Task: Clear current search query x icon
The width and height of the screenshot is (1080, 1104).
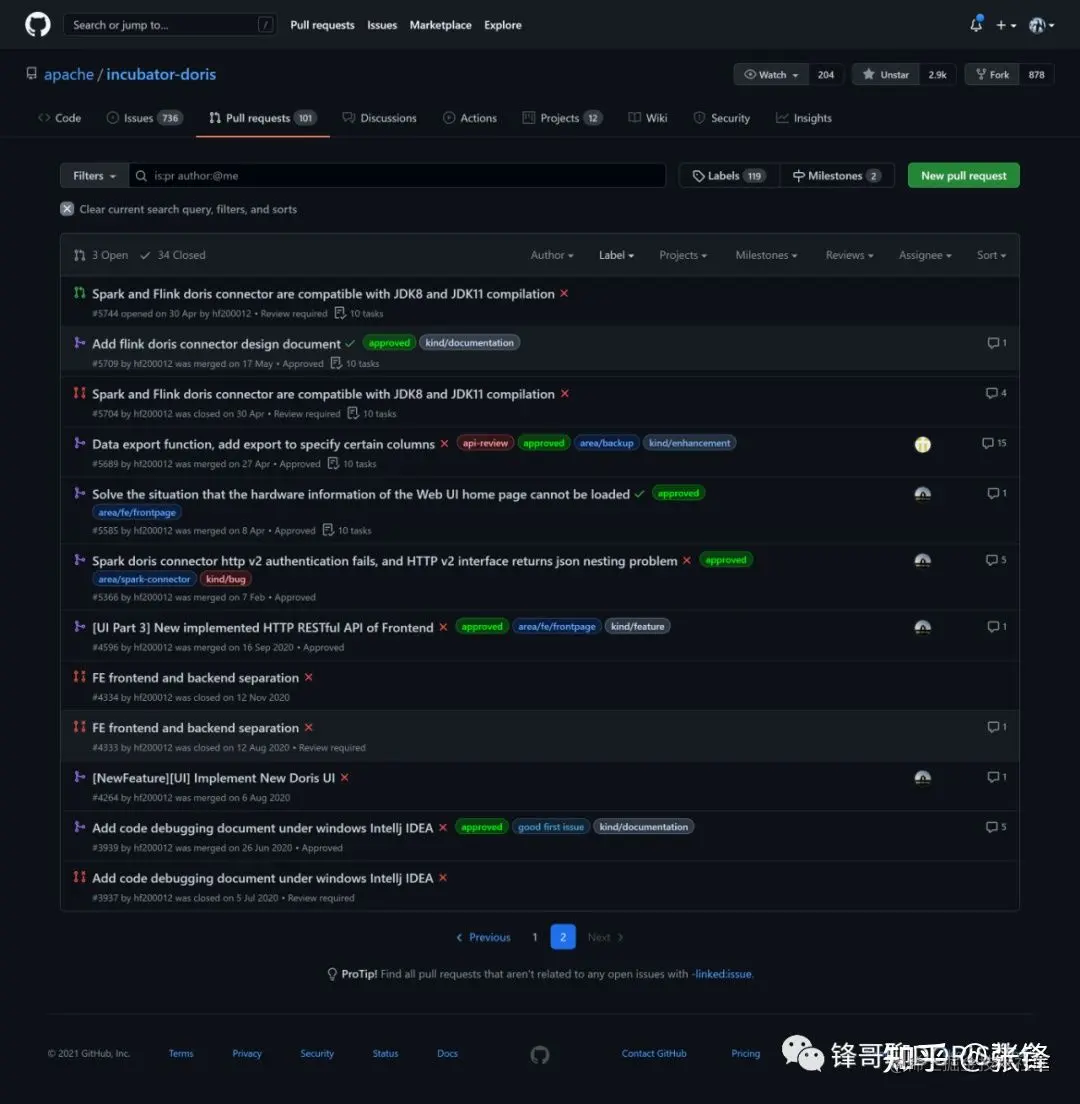Action: pos(67,209)
